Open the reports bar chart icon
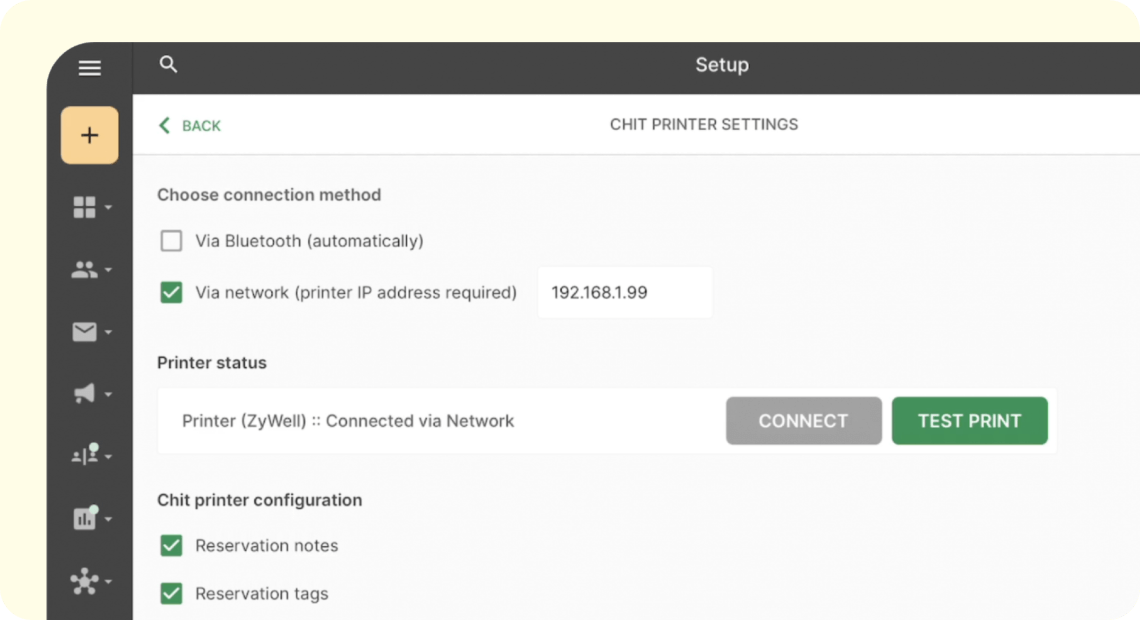 (85, 517)
